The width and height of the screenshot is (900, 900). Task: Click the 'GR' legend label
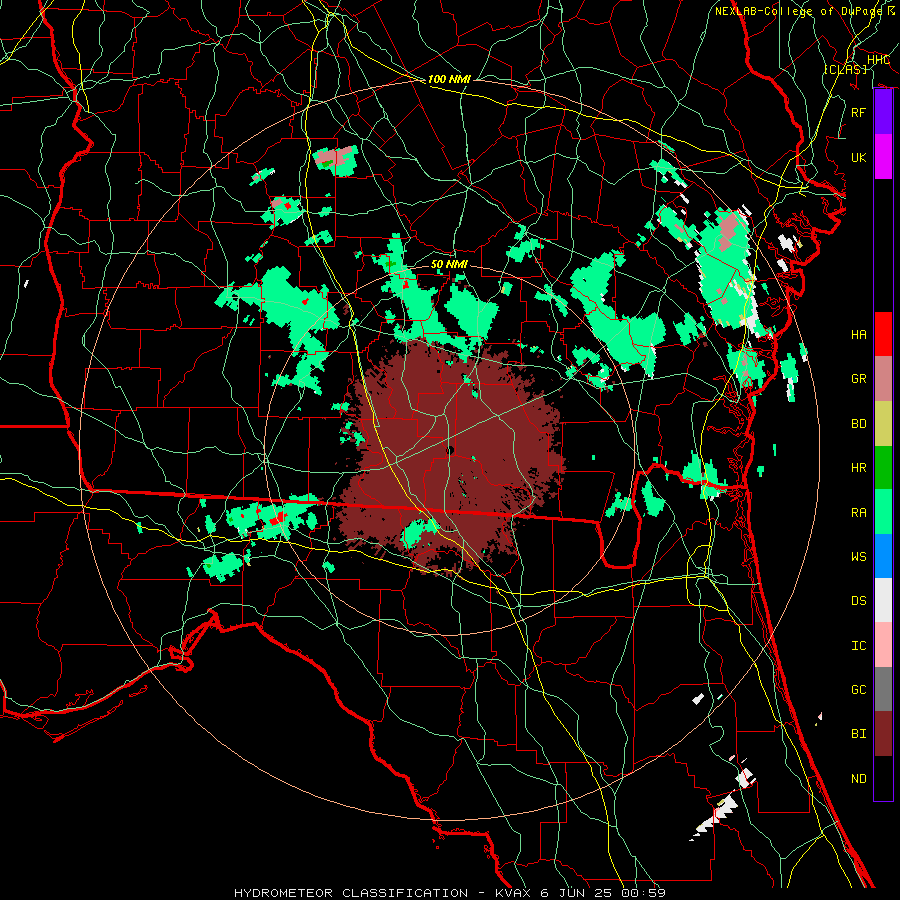click(x=859, y=379)
